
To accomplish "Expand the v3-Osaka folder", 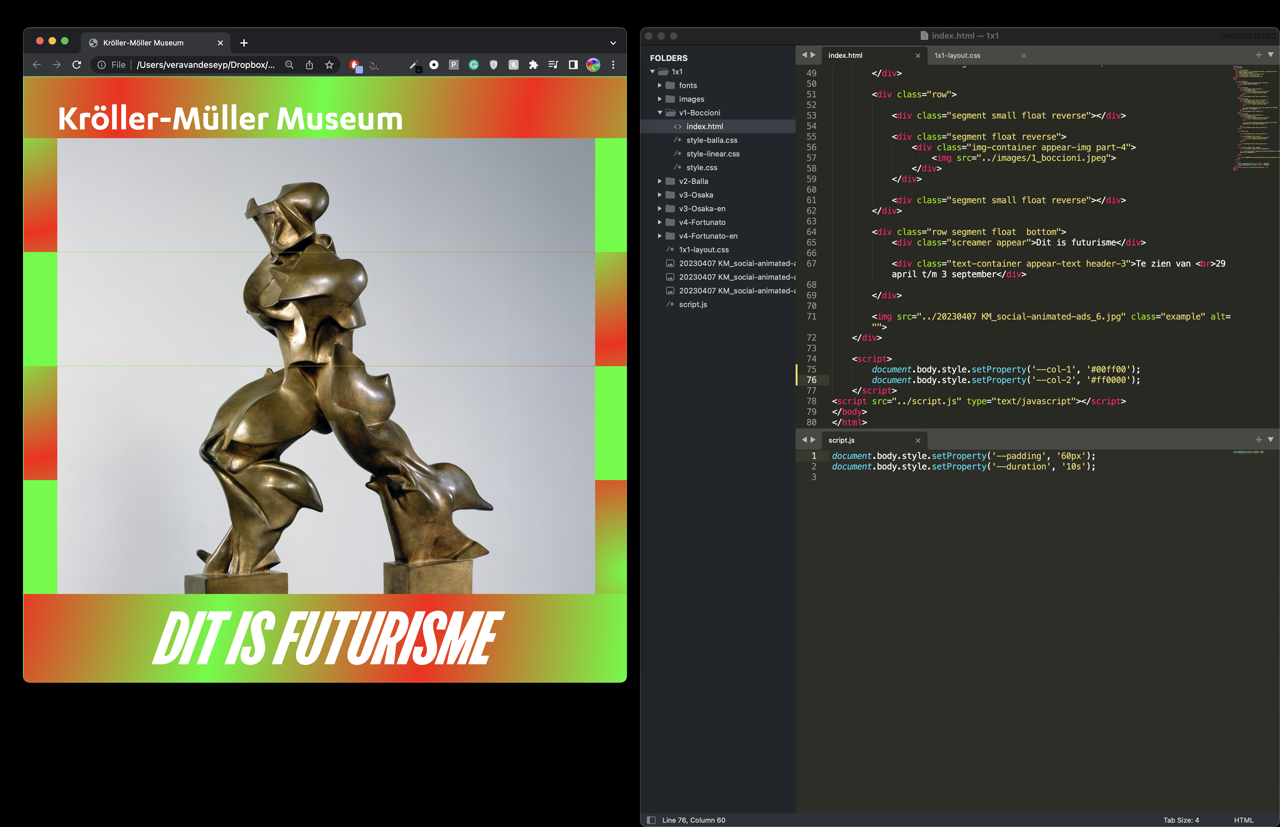I will tap(660, 195).
